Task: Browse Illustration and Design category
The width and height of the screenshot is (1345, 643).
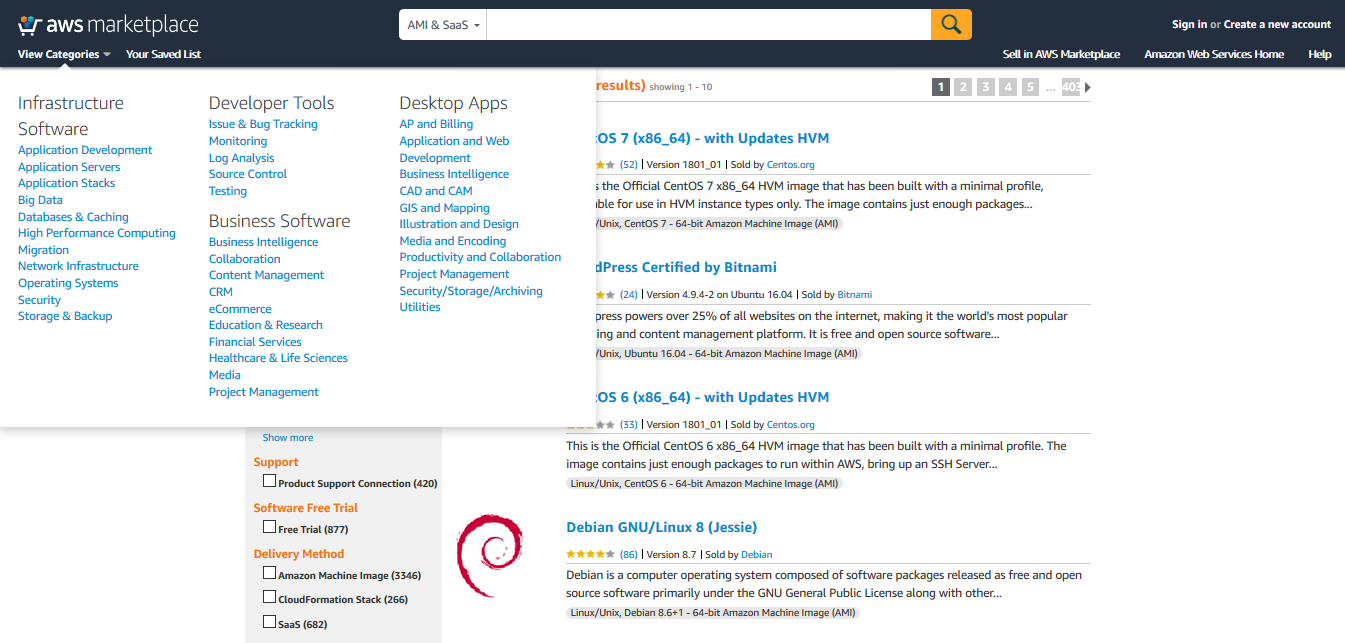Action: pyautogui.click(x=459, y=224)
